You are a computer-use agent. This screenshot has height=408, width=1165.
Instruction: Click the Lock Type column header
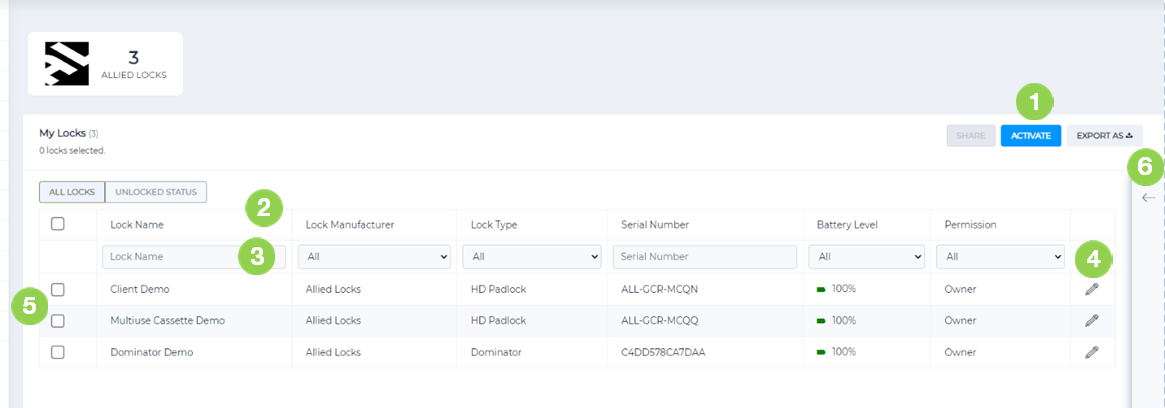(494, 224)
